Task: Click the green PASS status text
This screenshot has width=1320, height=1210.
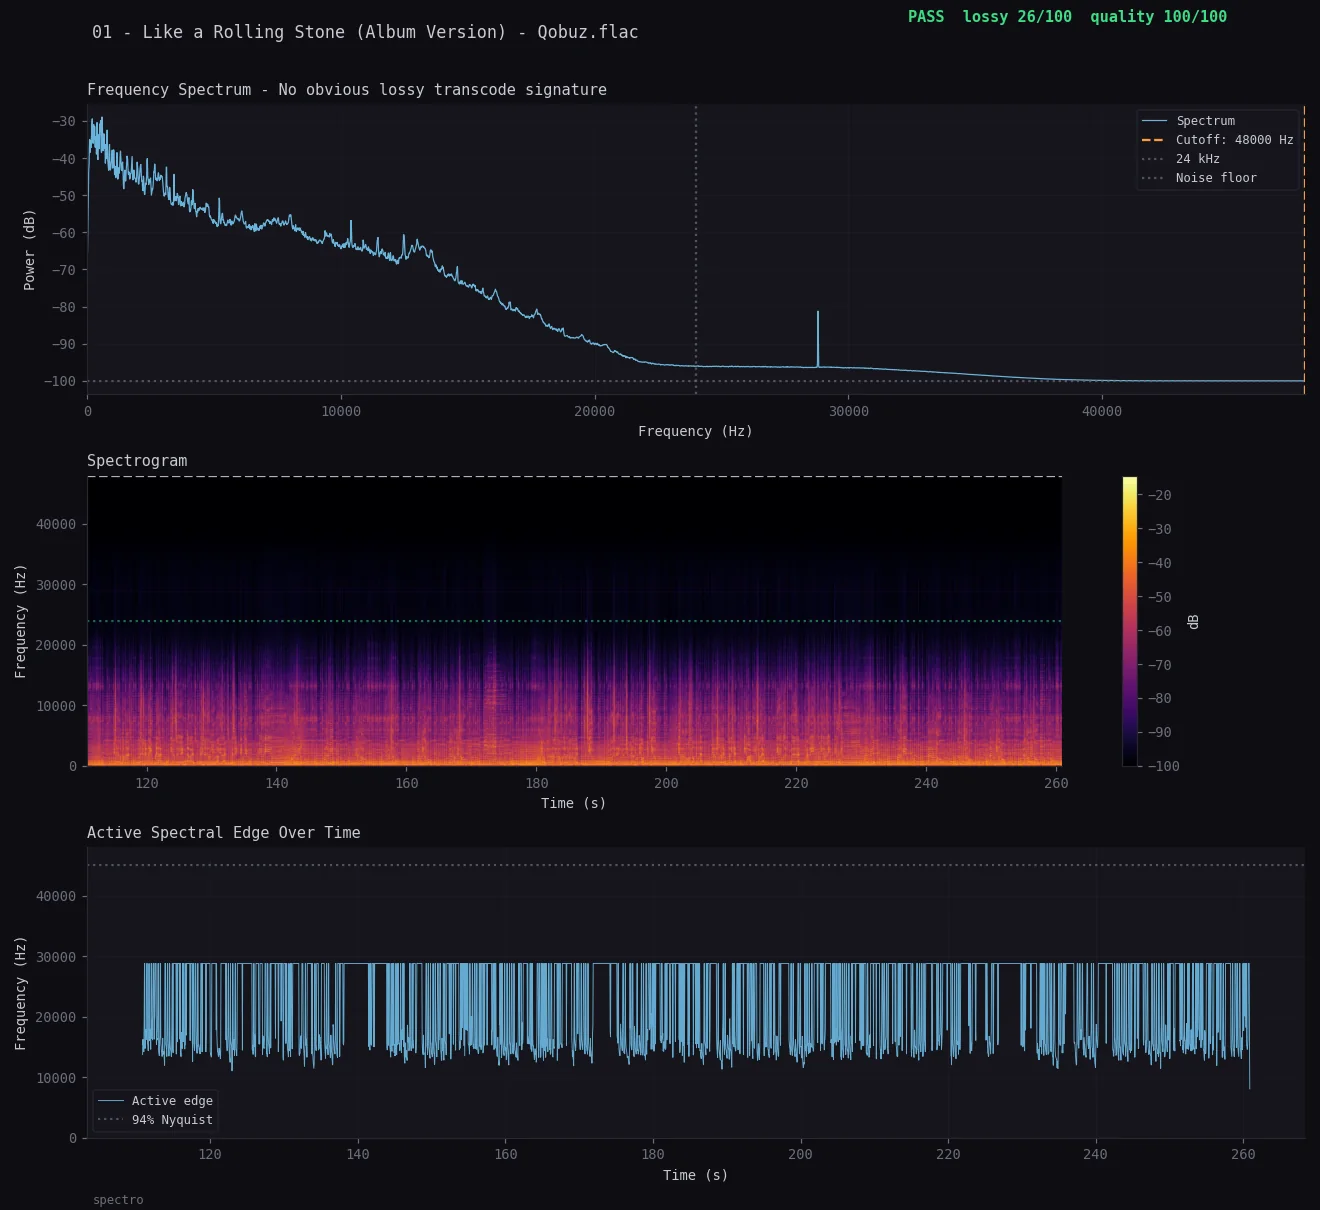Action: 926,16
